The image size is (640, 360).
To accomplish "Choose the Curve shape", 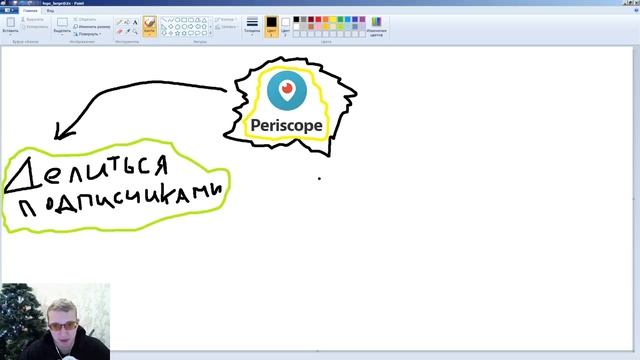I will point(171,20).
